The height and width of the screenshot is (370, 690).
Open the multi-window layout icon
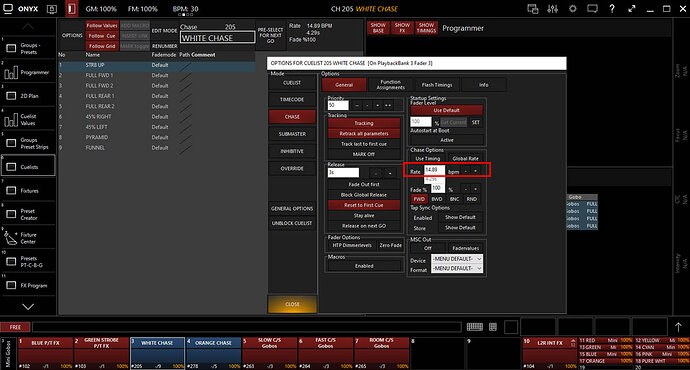(x=532, y=9)
